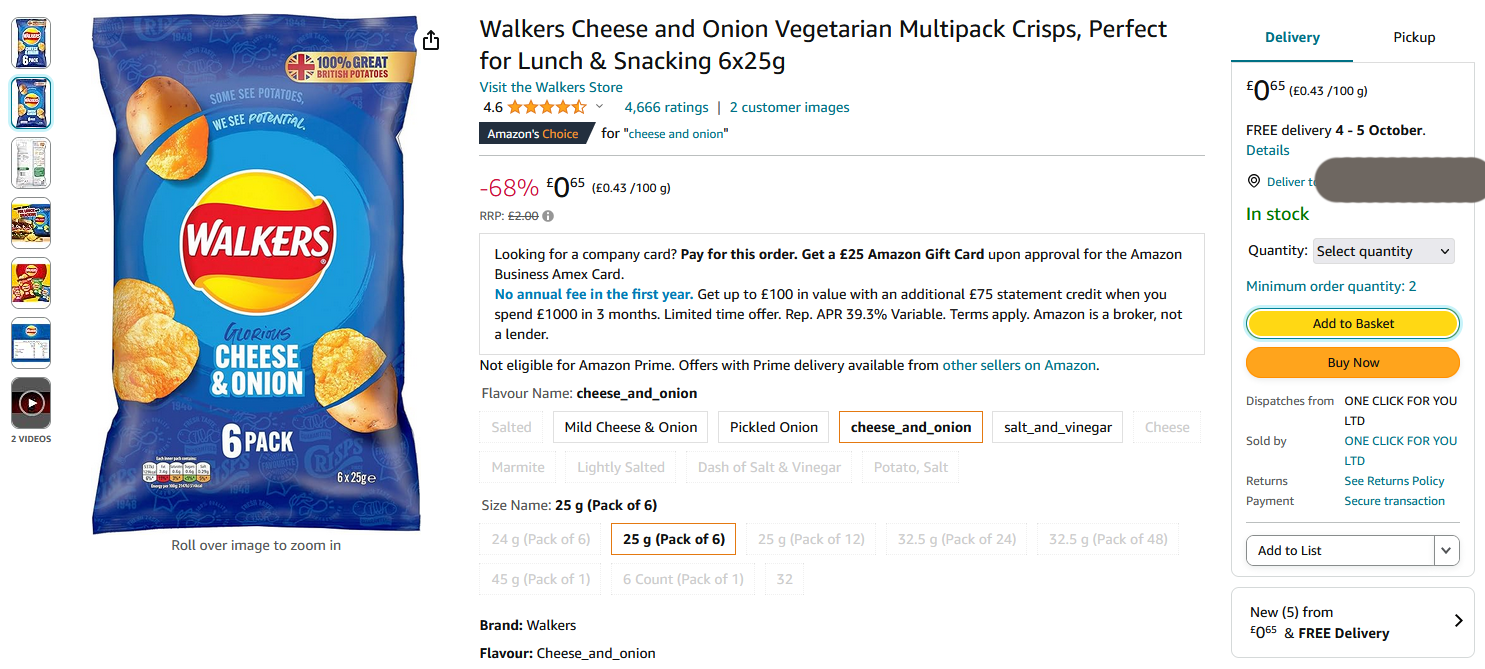This screenshot has height=669, width=1485.
Task: Click the RRP info icon
Action: (x=548, y=216)
